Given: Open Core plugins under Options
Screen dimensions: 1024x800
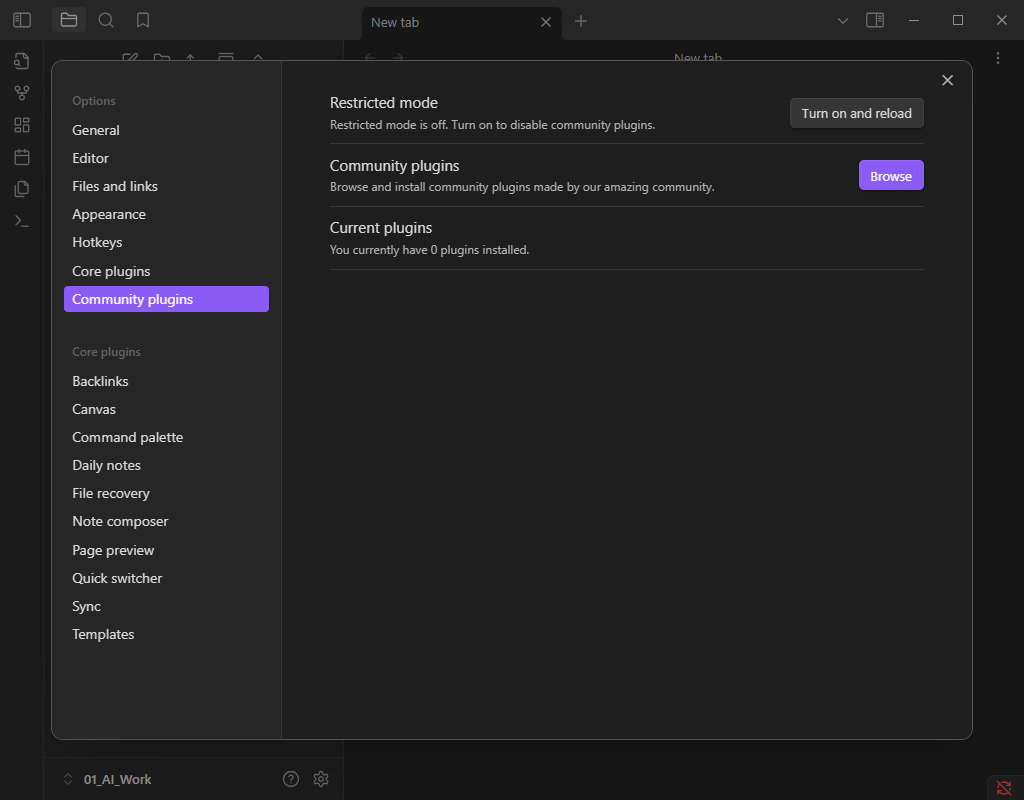Looking at the screenshot, I should [x=166, y=271].
